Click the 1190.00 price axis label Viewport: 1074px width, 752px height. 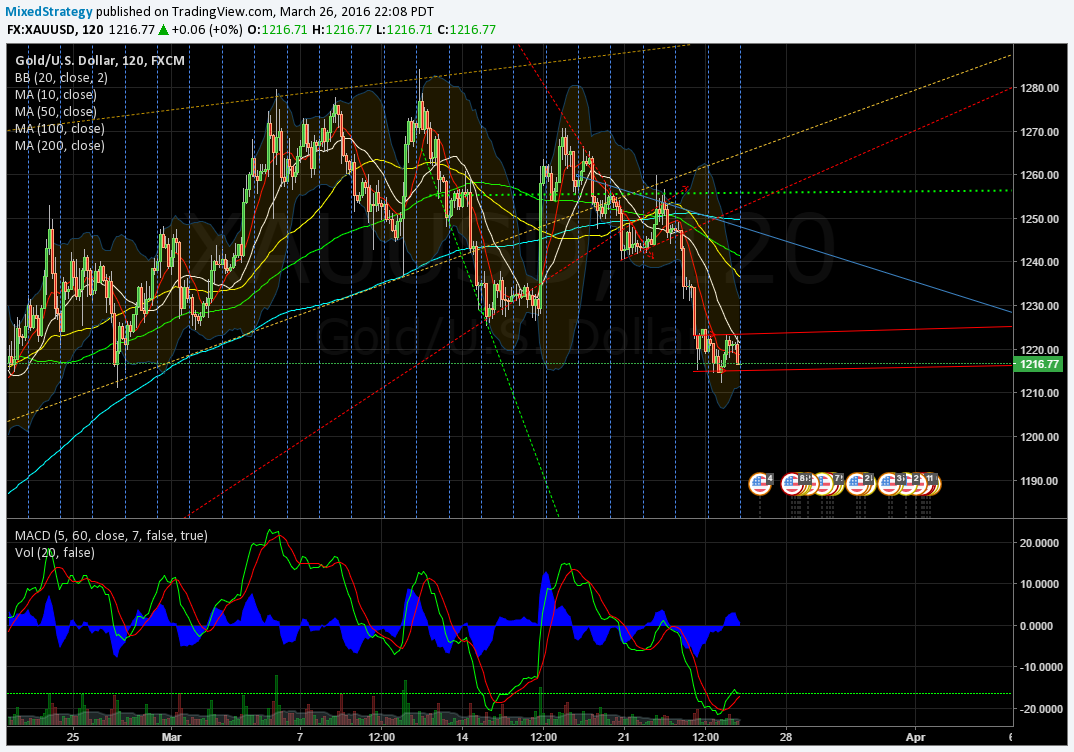coord(1039,481)
